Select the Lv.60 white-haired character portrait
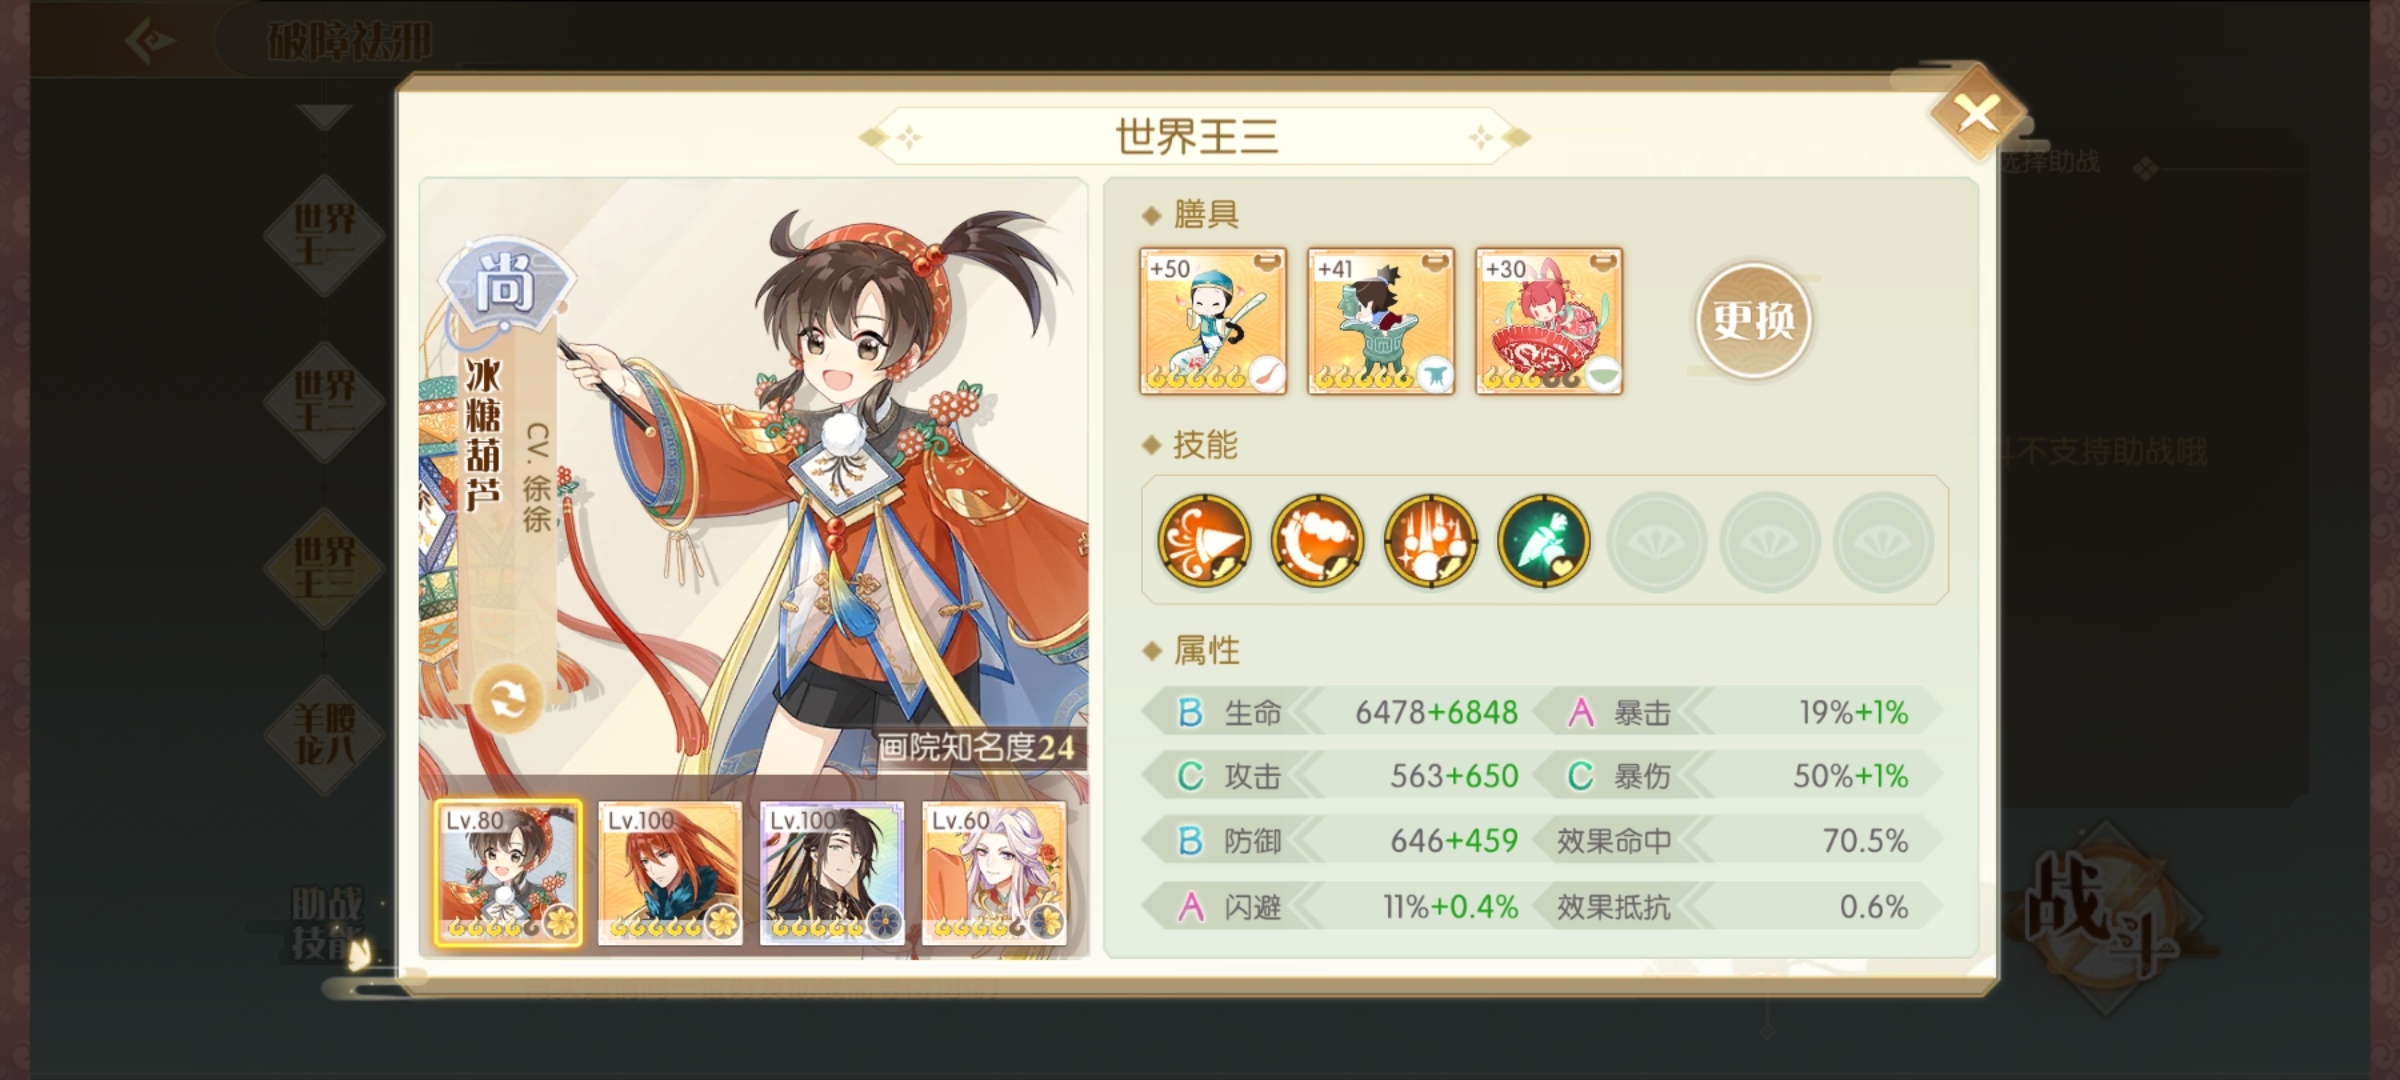The height and width of the screenshot is (1080, 2400). tap(994, 873)
